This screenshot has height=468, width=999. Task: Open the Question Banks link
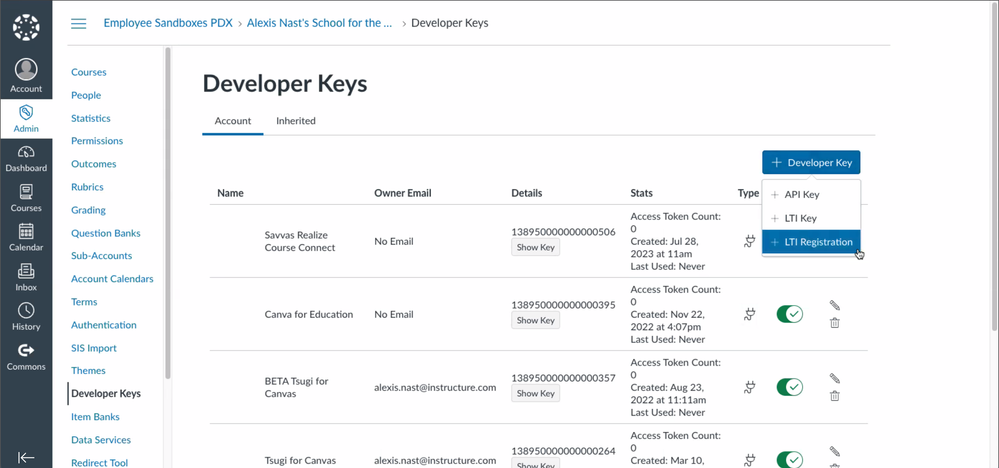pos(106,233)
